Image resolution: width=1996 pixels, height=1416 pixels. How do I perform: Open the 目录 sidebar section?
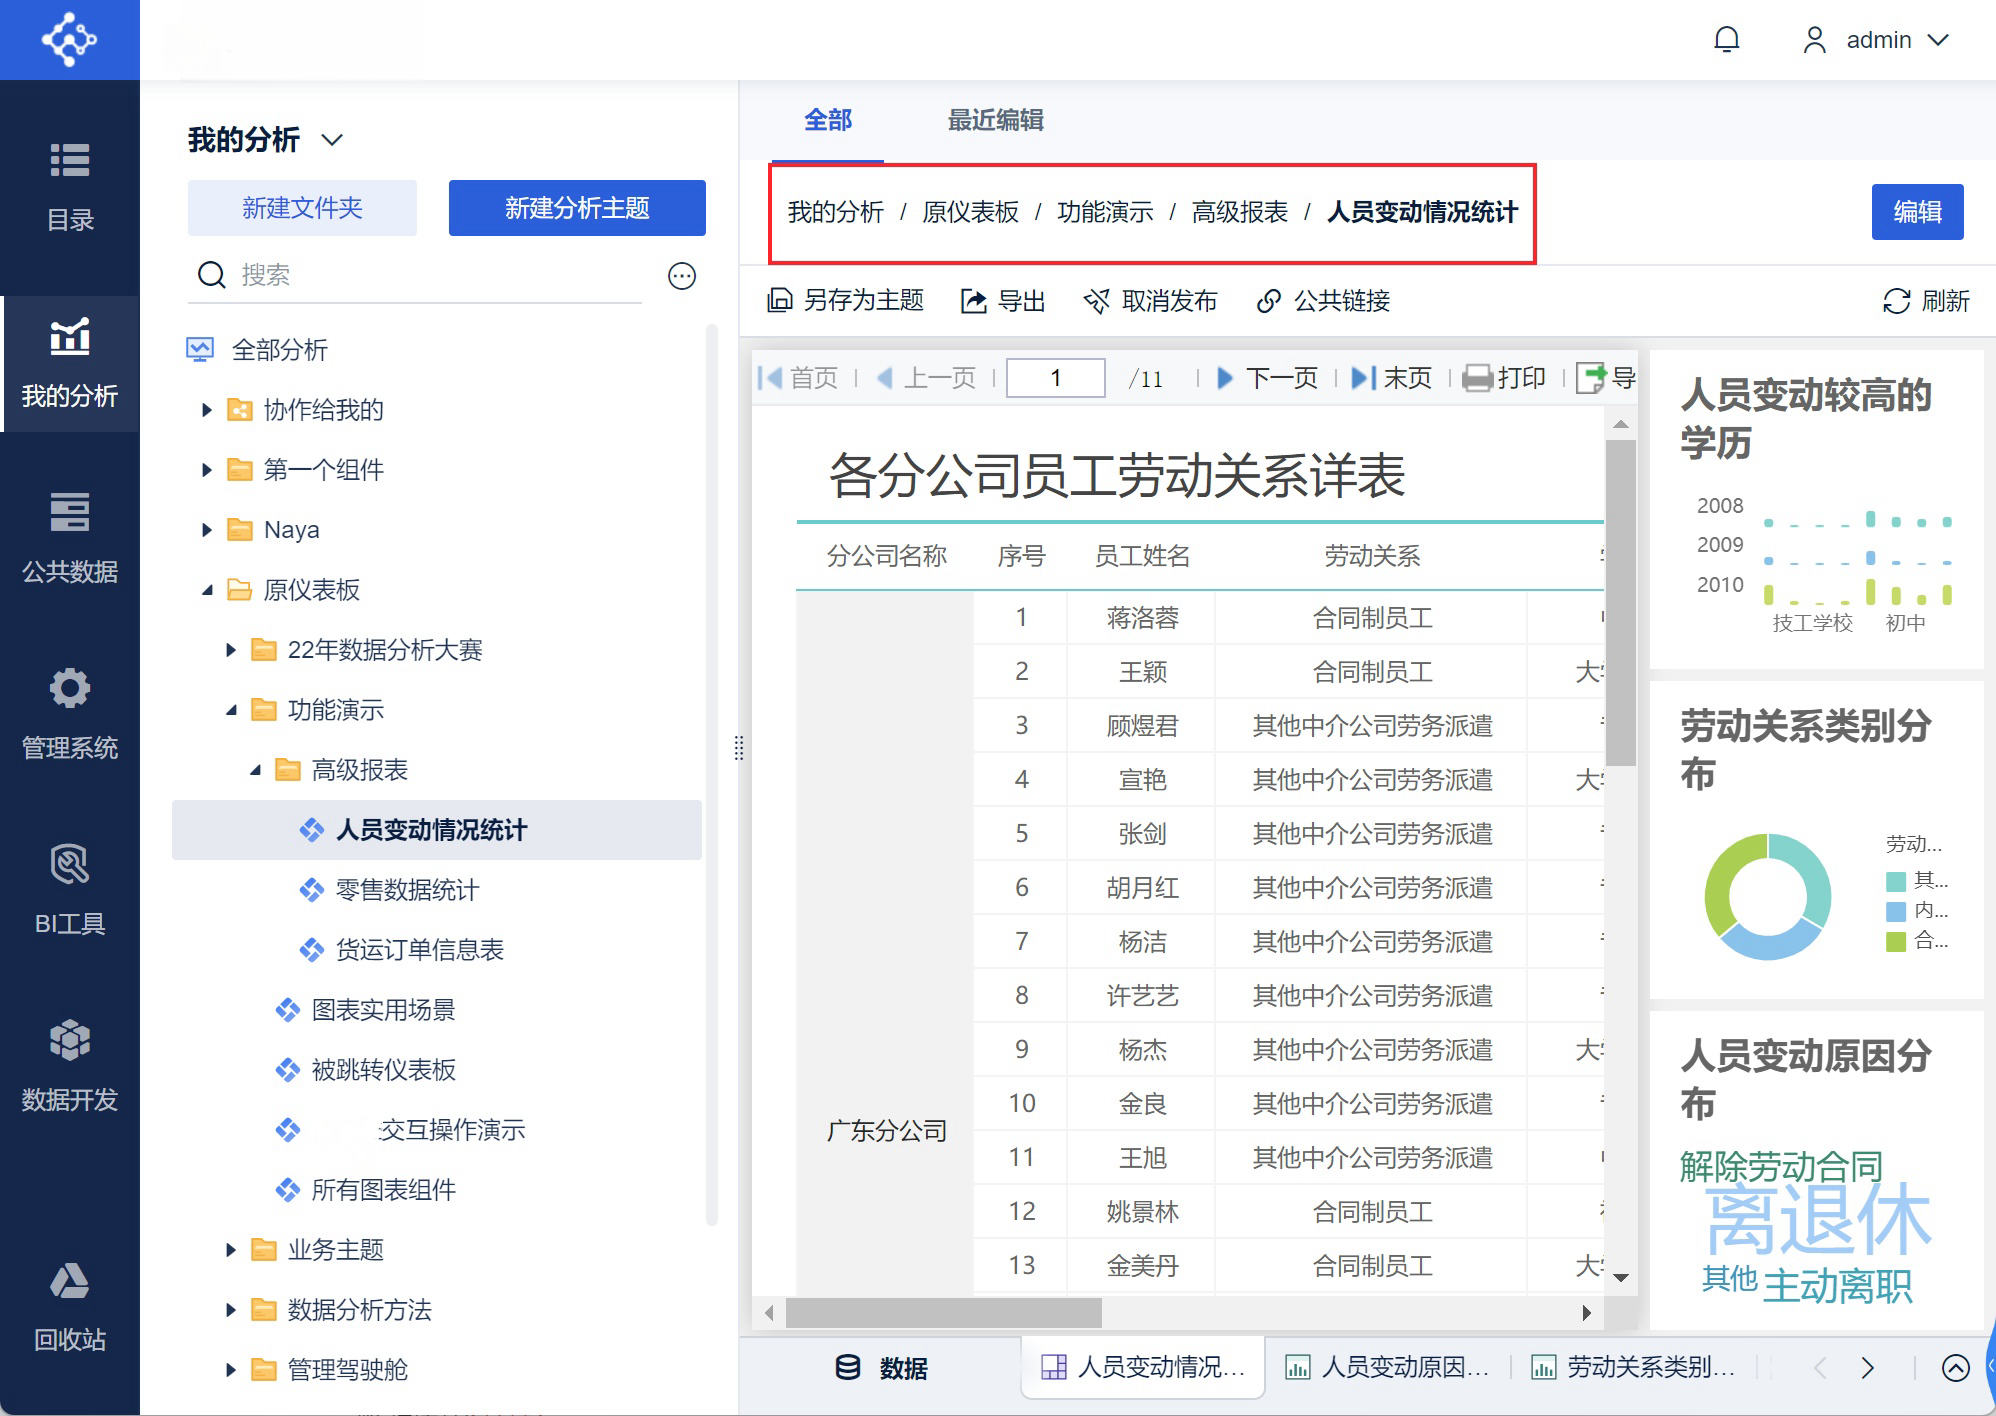pyautogui.click(x=70, y=186)
